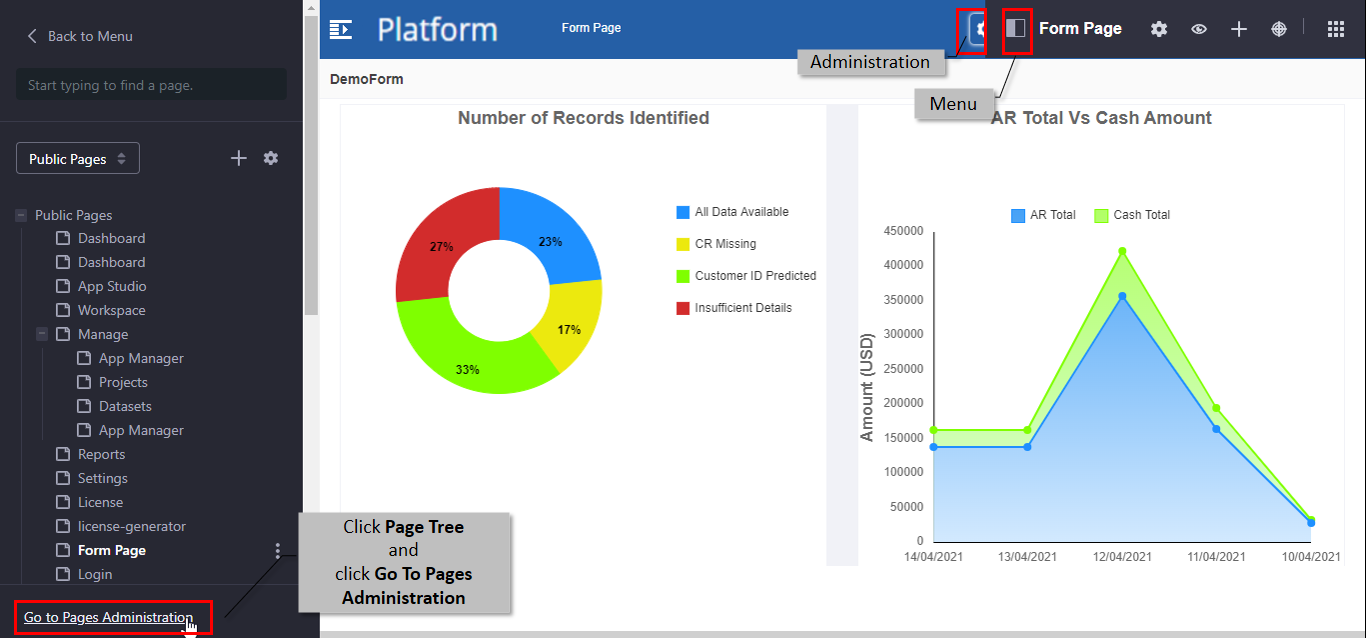Click the plus icon in top toolbar
This screenshot has height=638, width=1366.
pos(1239,29)
